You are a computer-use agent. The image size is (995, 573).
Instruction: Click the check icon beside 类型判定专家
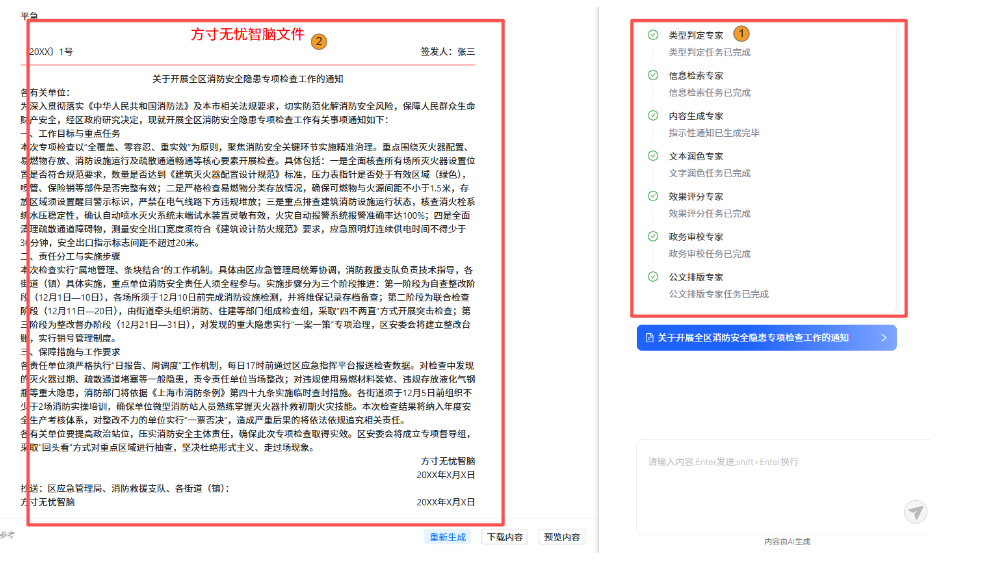pyautogui.click(x=653, y=35)
